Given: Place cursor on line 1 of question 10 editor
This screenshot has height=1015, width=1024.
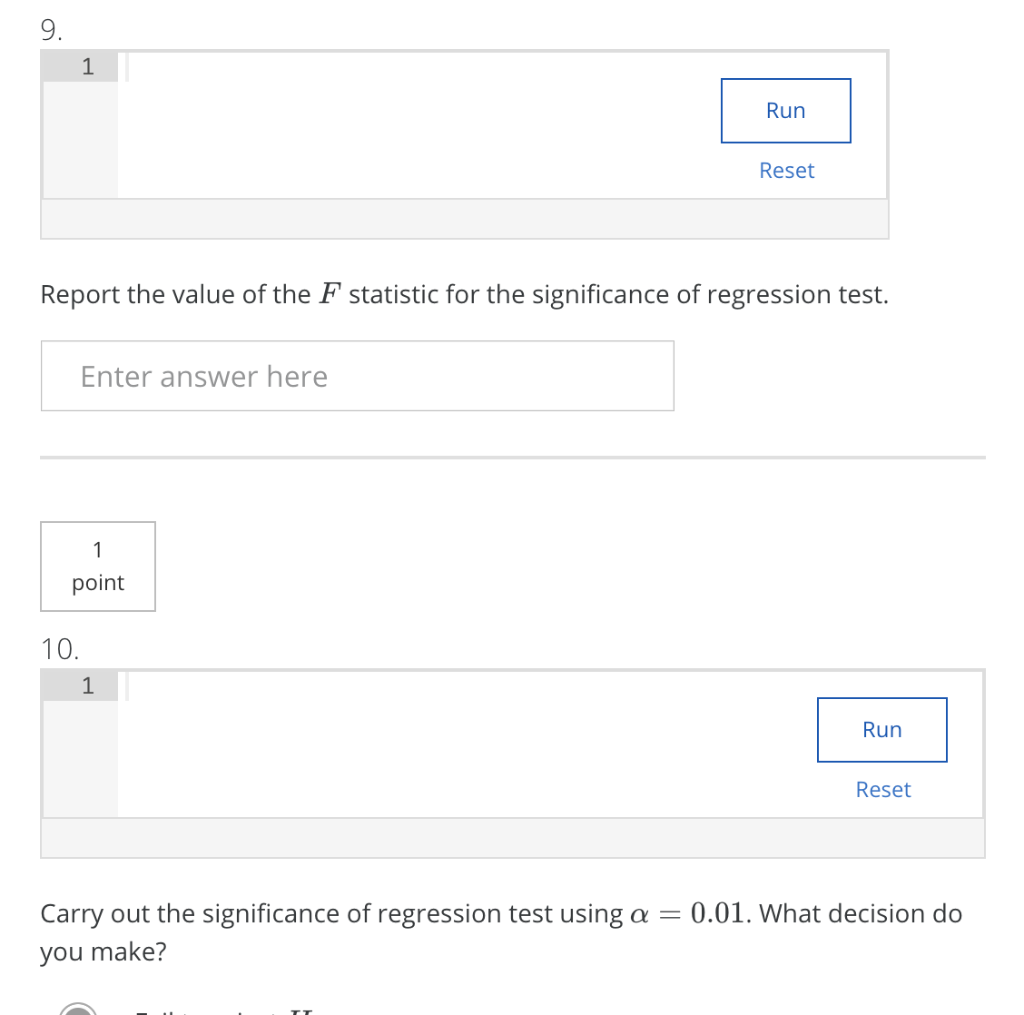Looking at the screenshot, I should [x=300, y=686].
